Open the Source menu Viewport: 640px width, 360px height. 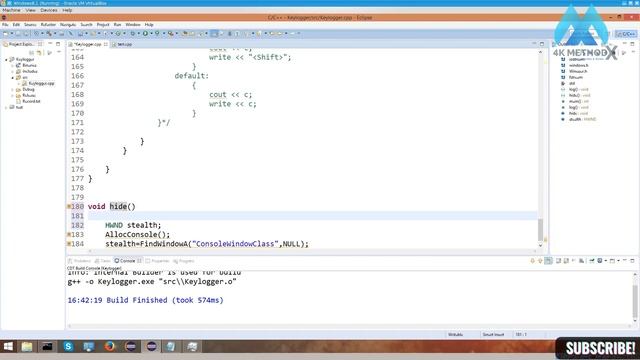click(x=30, y=24)
